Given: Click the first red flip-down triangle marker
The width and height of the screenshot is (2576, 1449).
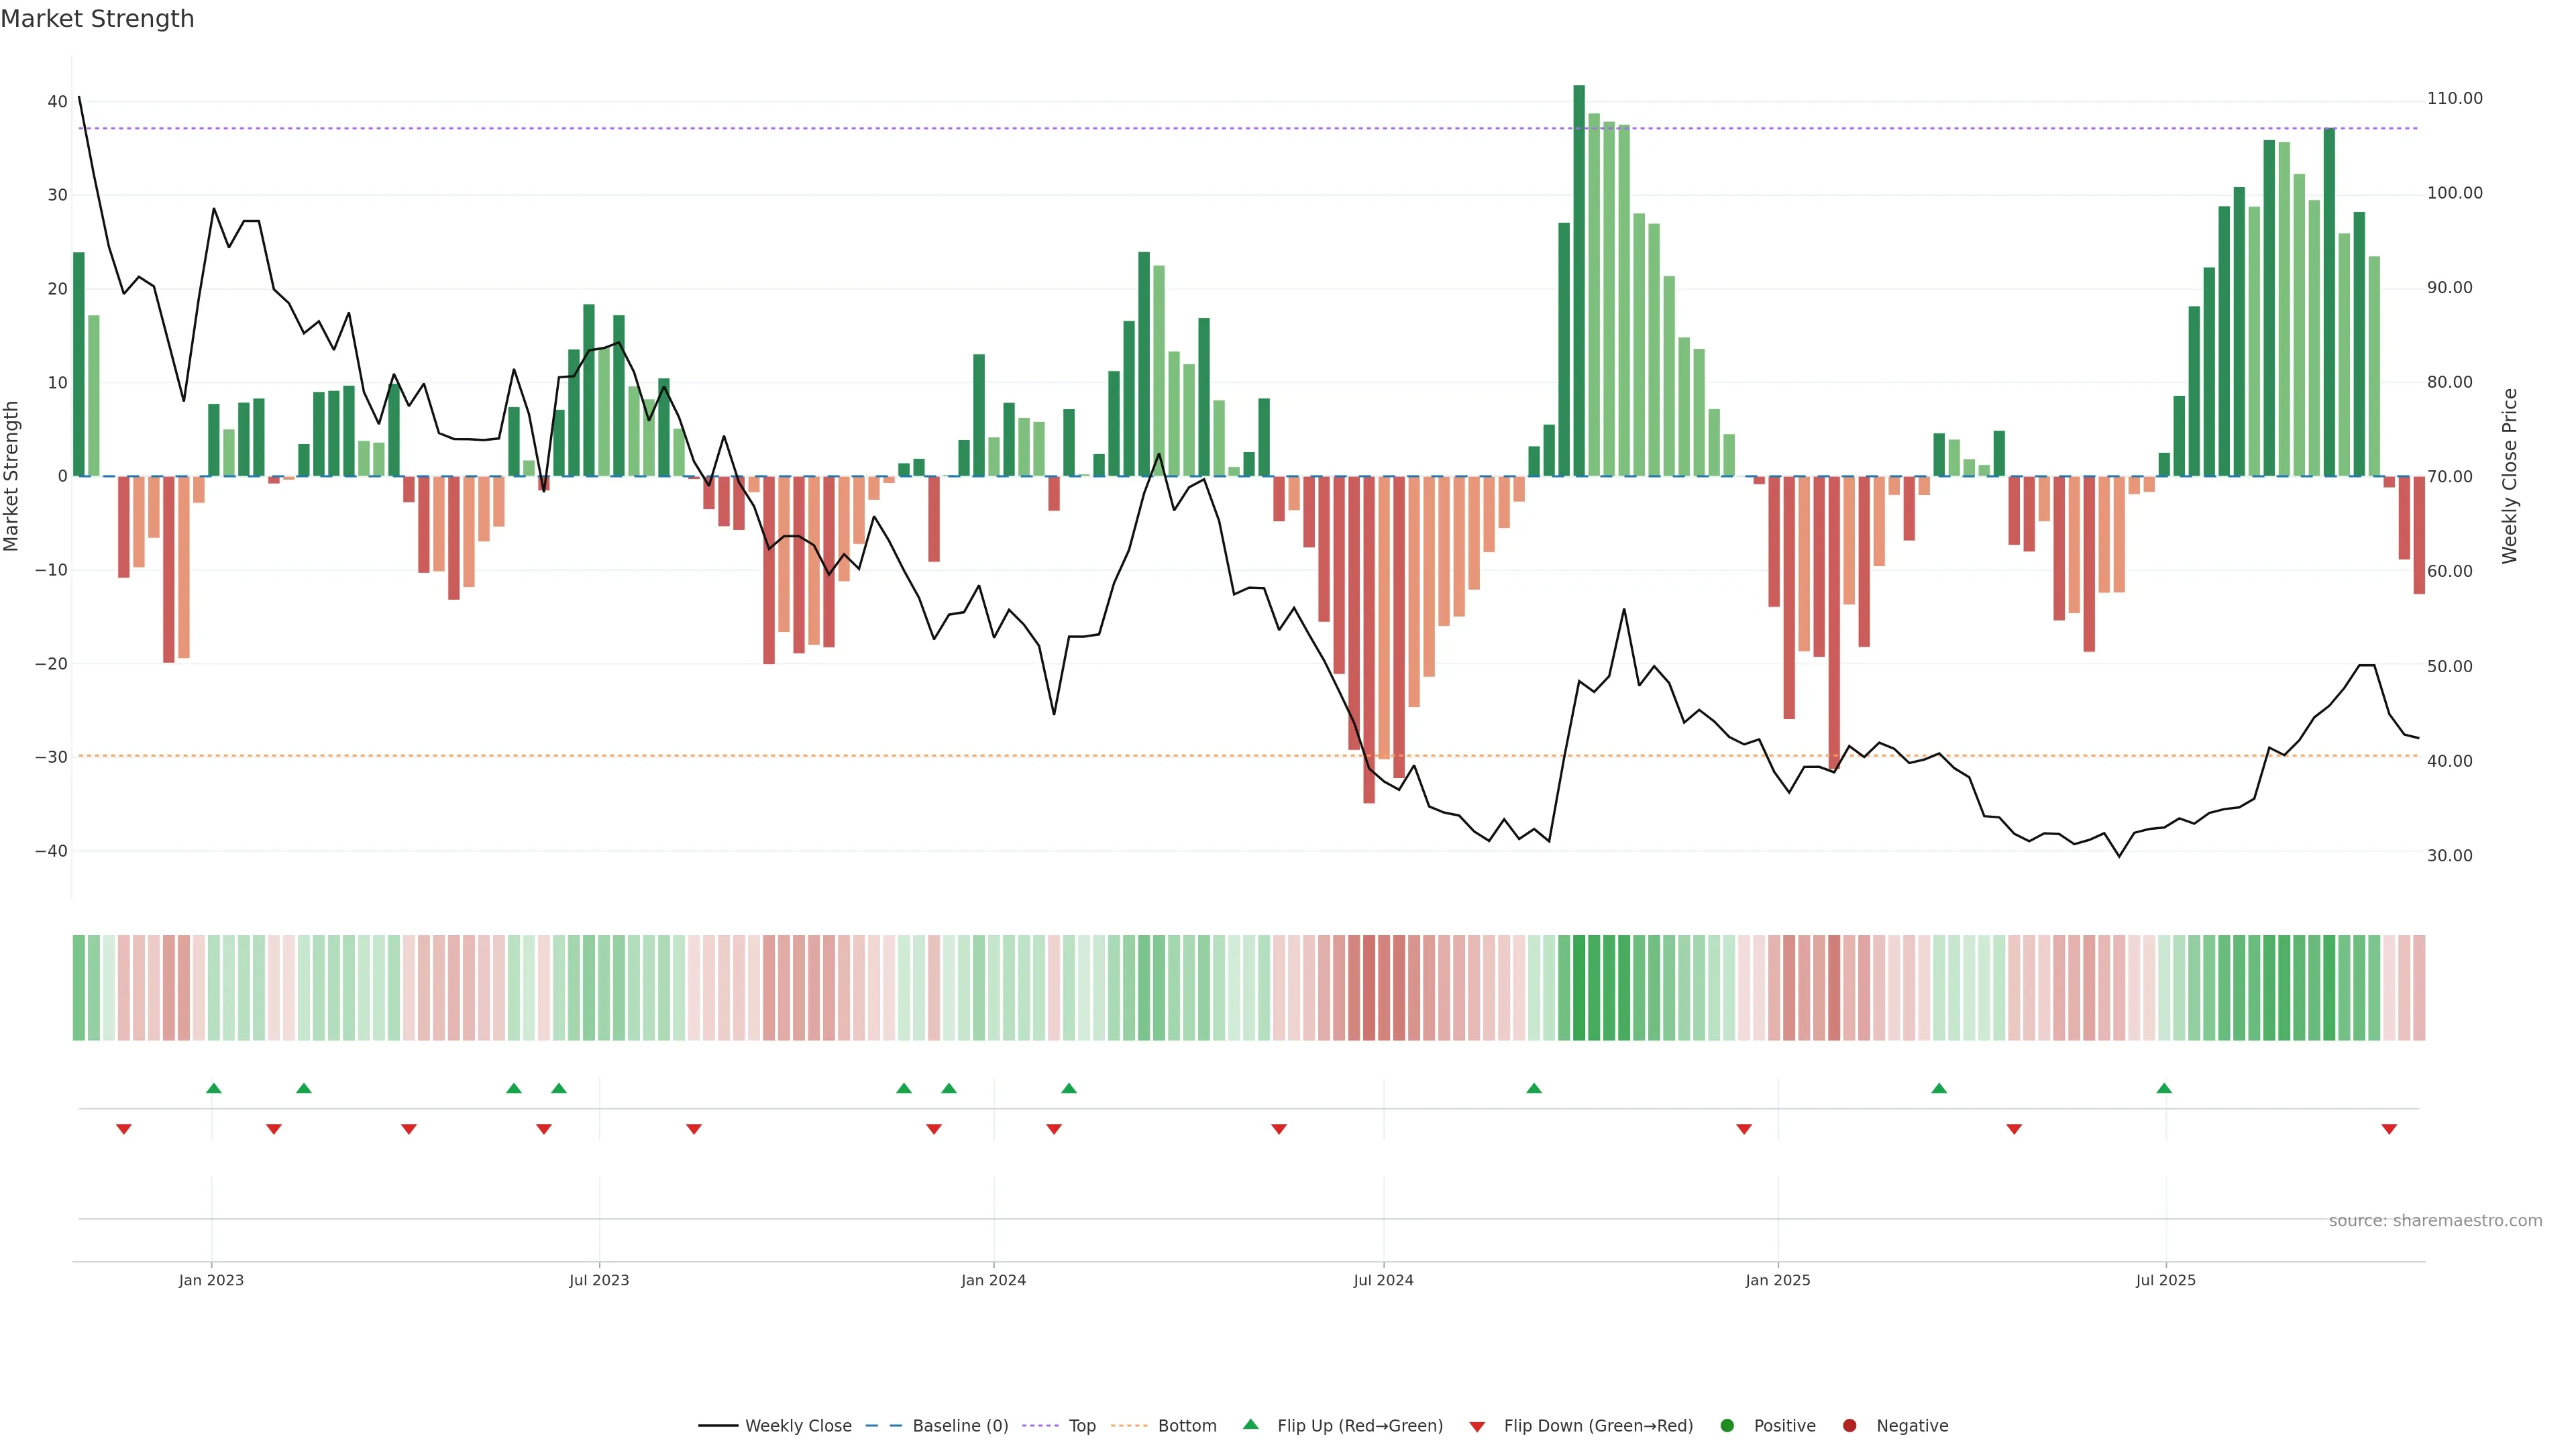Looking at the screenshot, I should click(124, 1129).
